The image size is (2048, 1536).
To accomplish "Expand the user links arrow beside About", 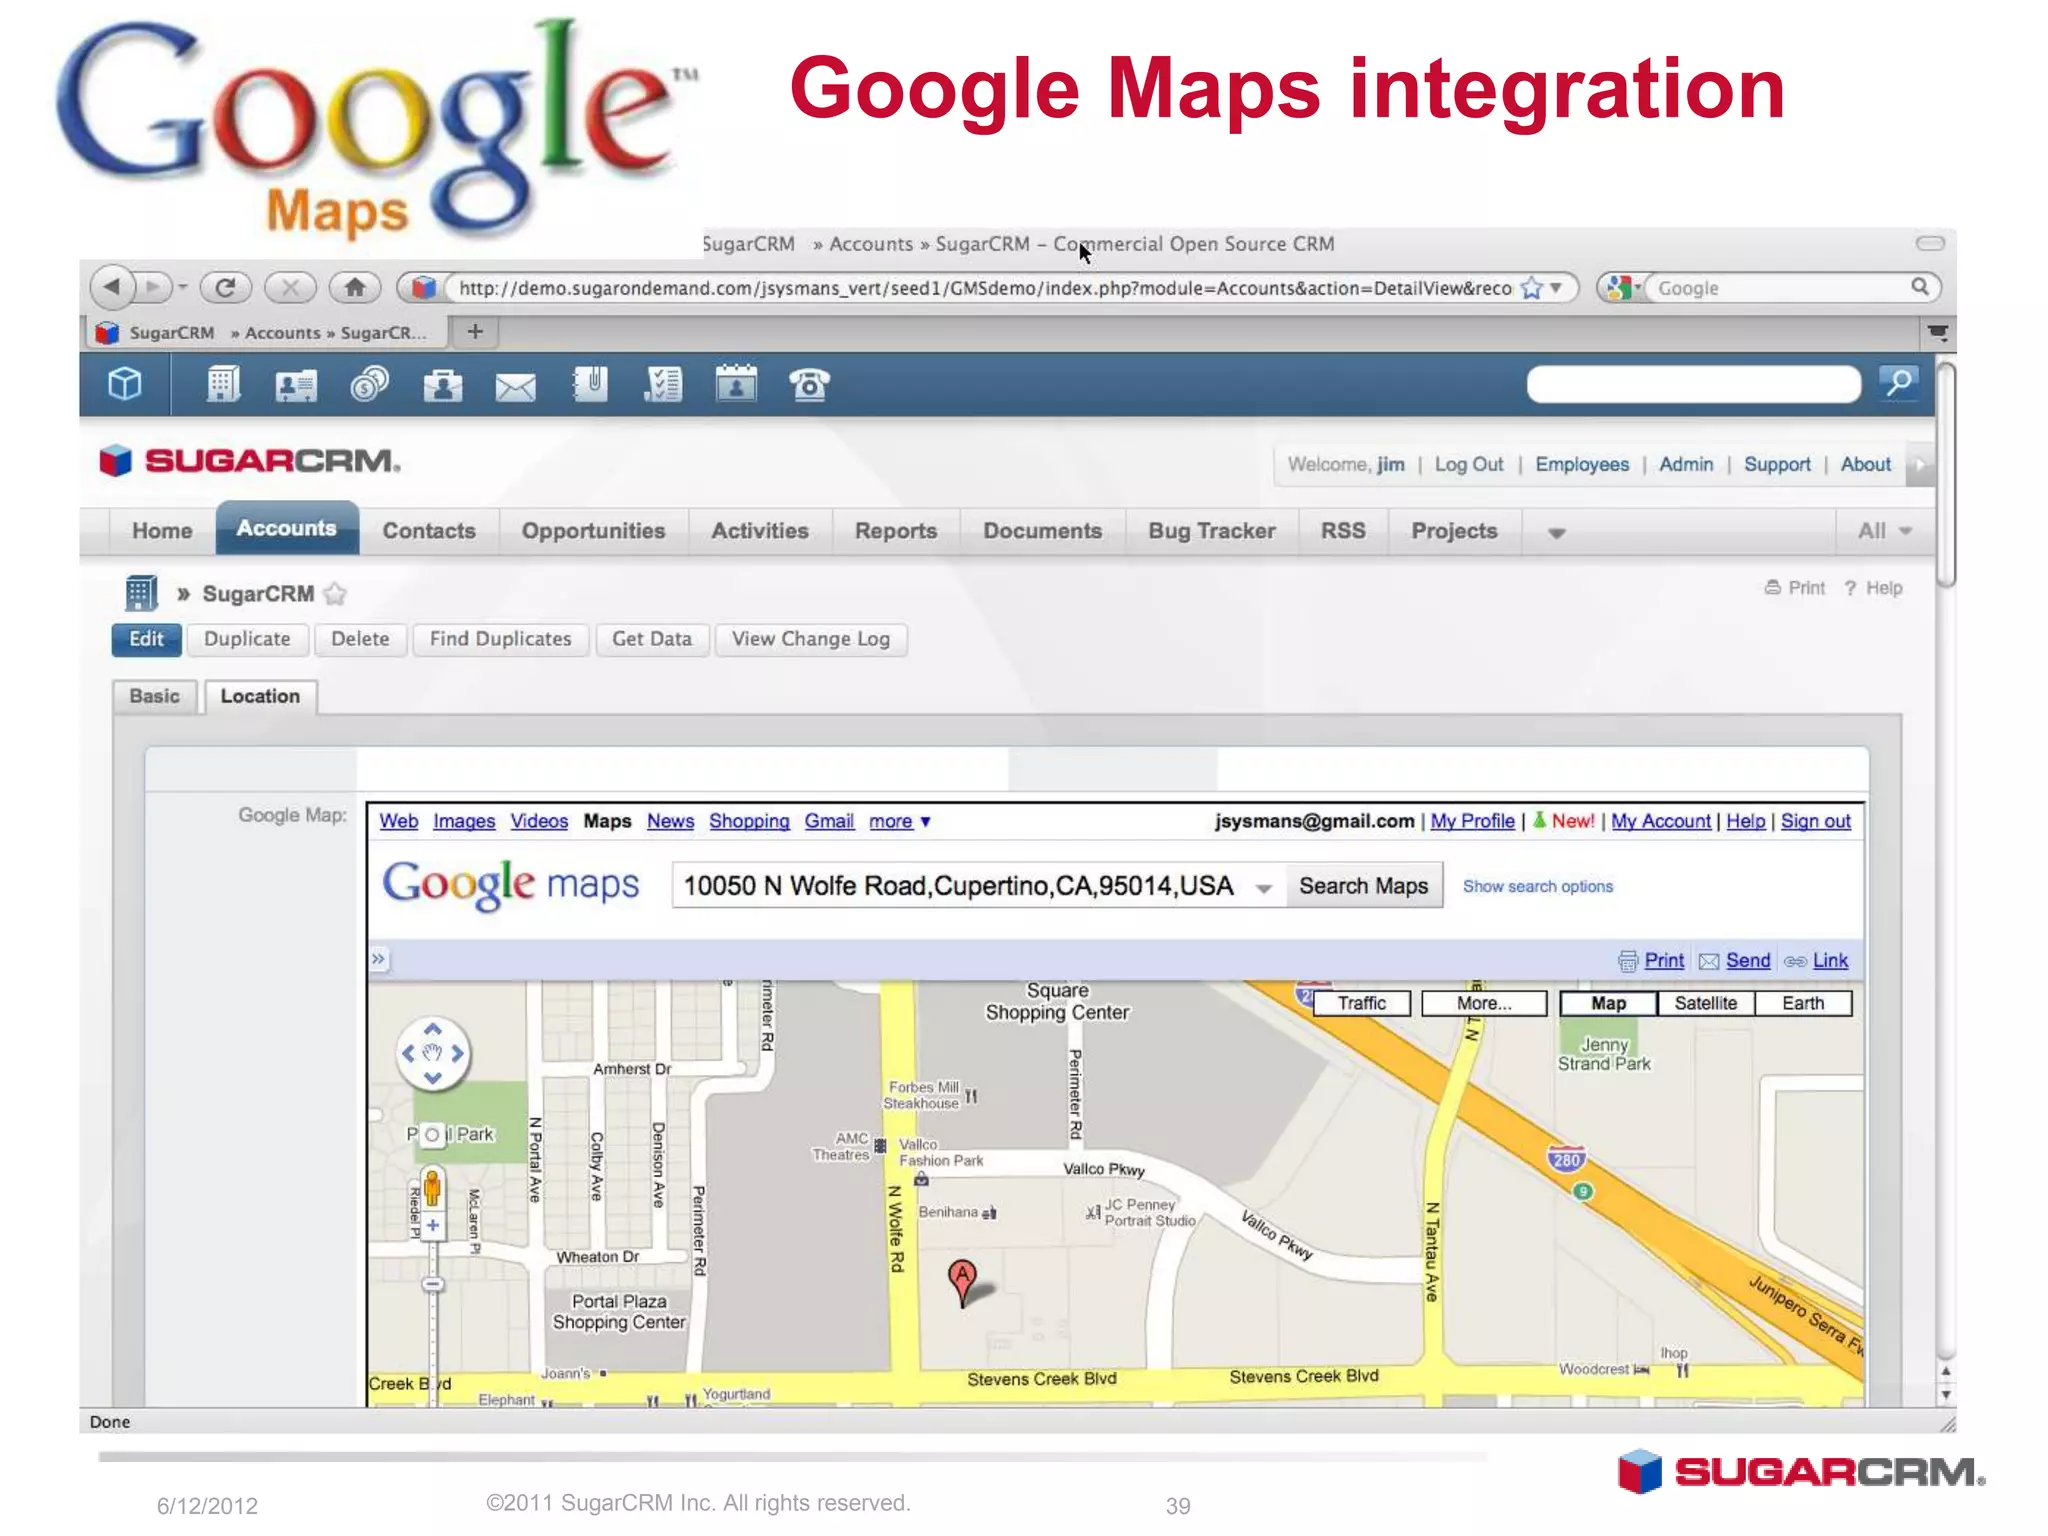I will (1919, 464).
